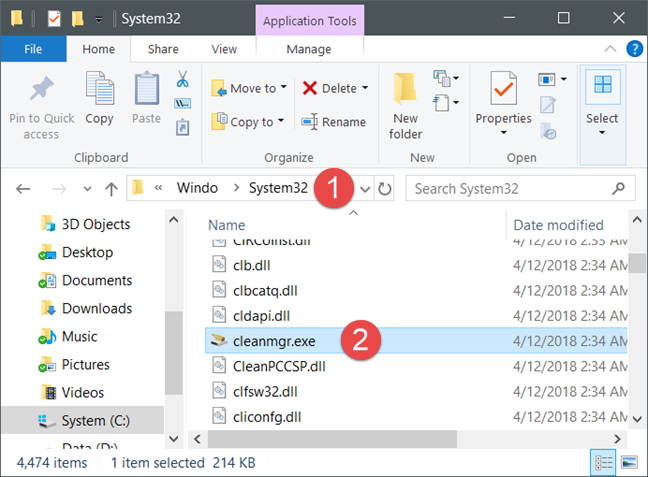Expand the address bar history dropdown

point(365,189)
